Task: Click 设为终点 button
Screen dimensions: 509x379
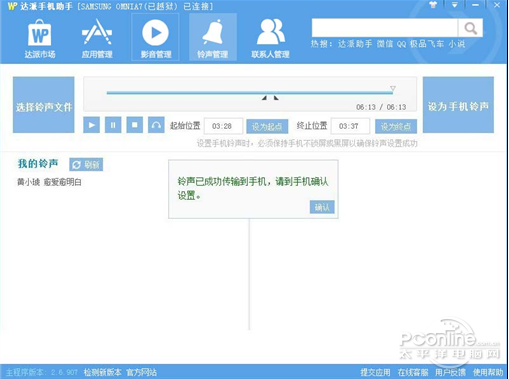Action: click(396, 126)
